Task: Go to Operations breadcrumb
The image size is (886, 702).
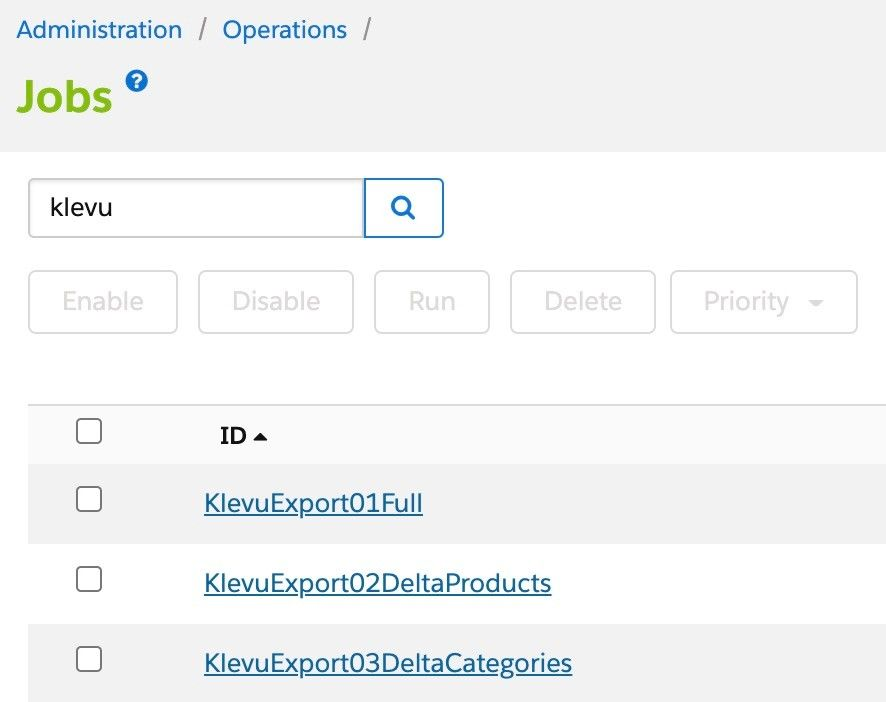Action: (x=285, y=29)
